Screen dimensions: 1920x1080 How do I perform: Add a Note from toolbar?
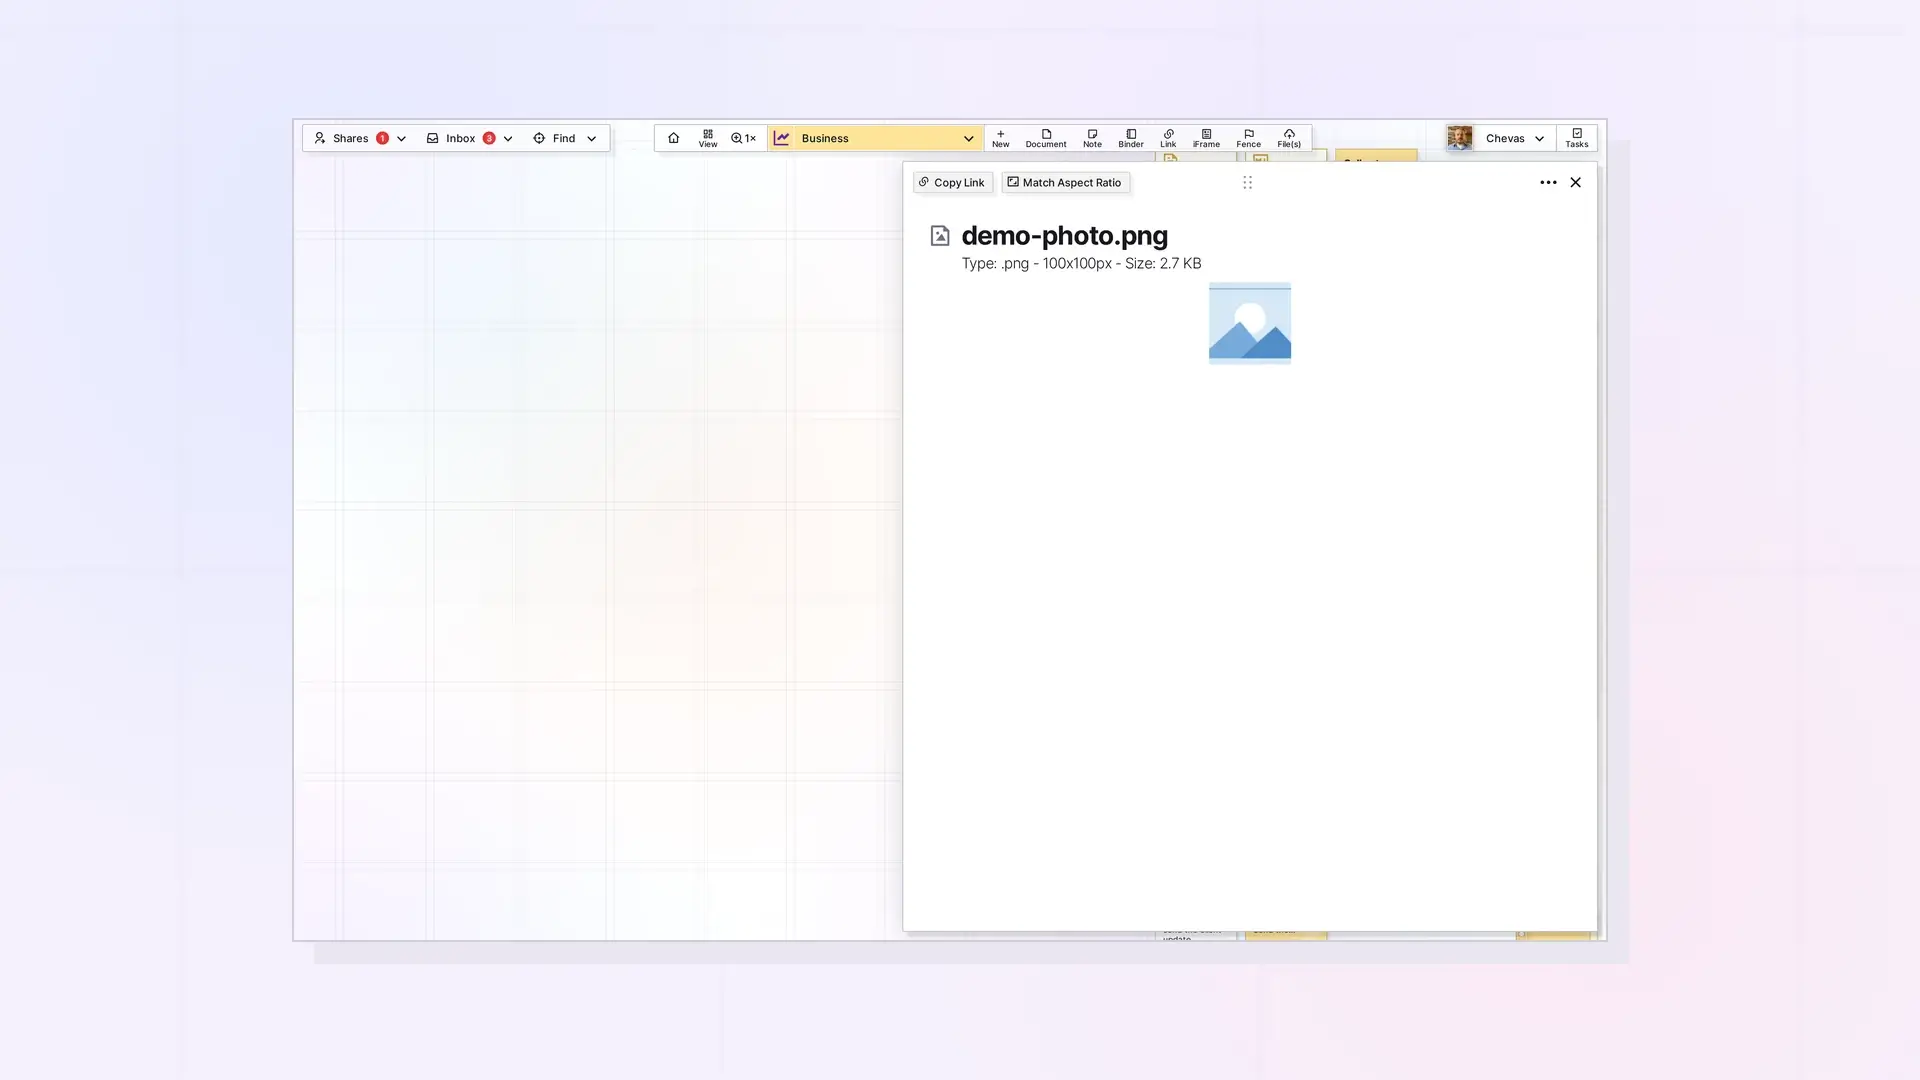1092,138
